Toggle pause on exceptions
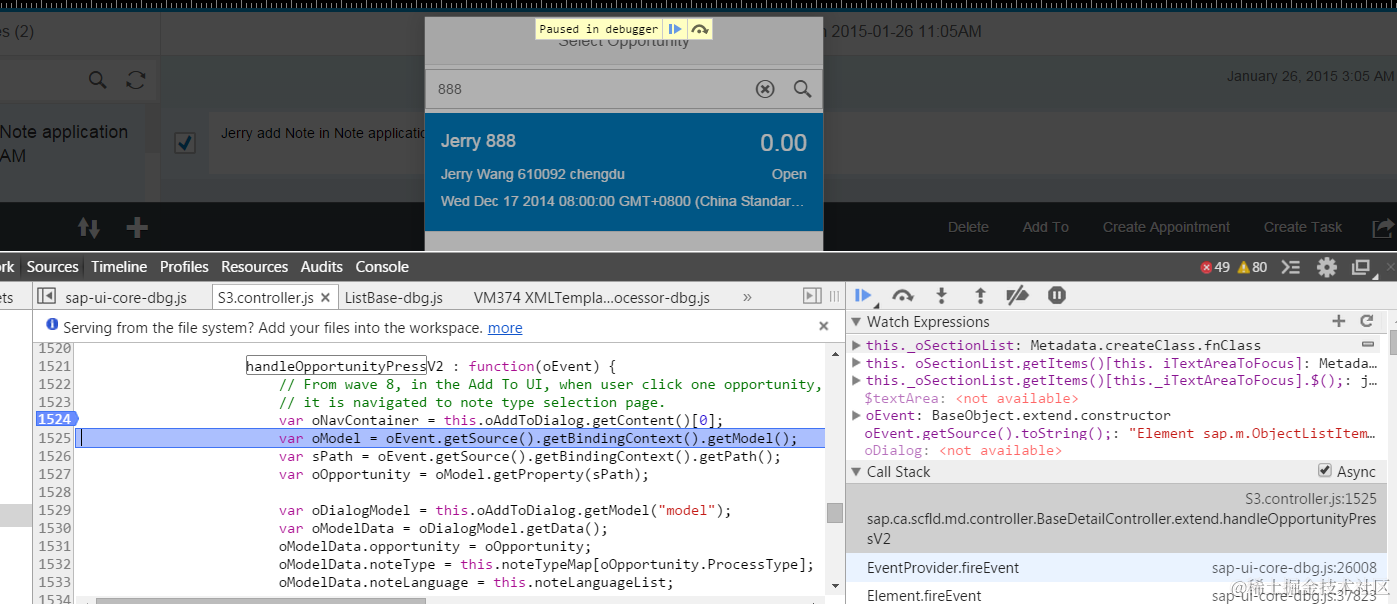The image size is (1397, 604). 1057,296
